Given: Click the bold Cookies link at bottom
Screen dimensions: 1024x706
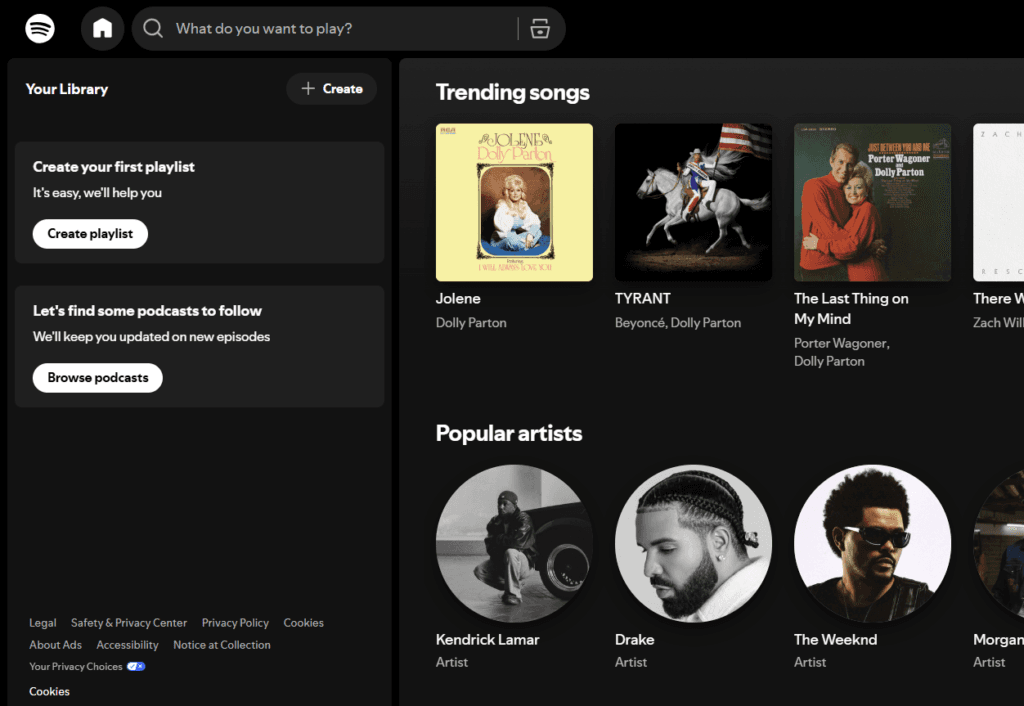Looking at the screenshot, I should coord(49,691).
